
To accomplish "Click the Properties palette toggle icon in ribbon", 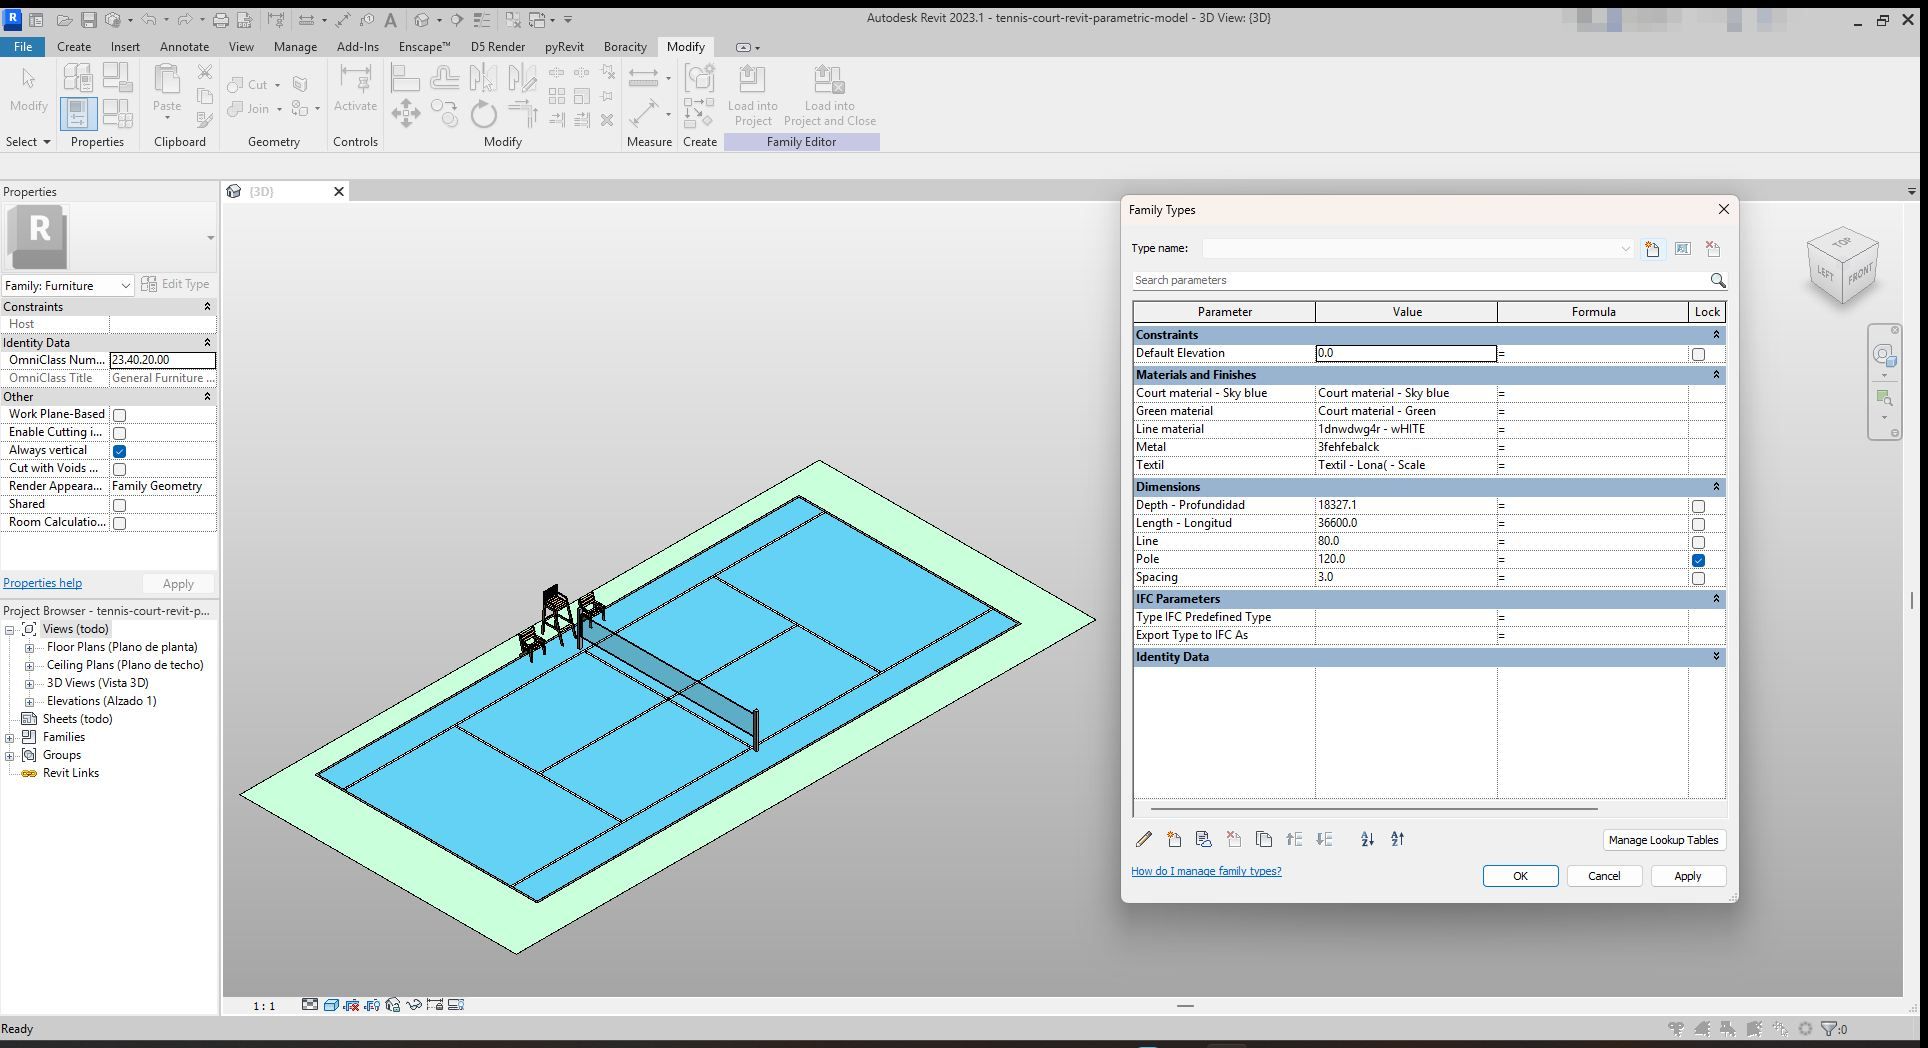I will coord(78,114).
